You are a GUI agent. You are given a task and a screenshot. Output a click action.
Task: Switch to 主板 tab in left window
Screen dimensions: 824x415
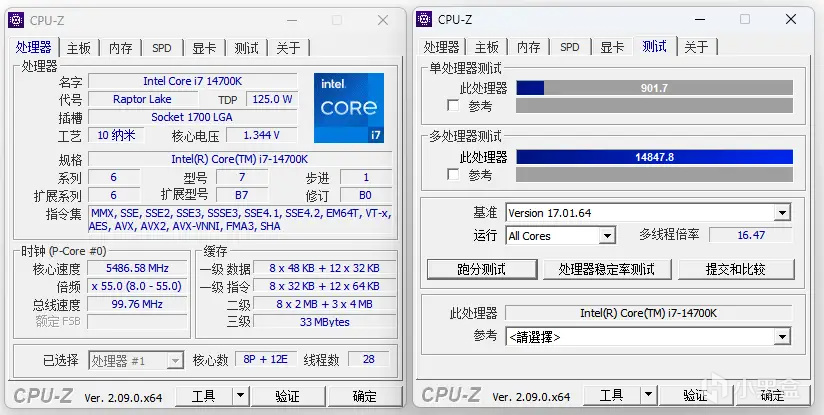click(x=79, y=48)
